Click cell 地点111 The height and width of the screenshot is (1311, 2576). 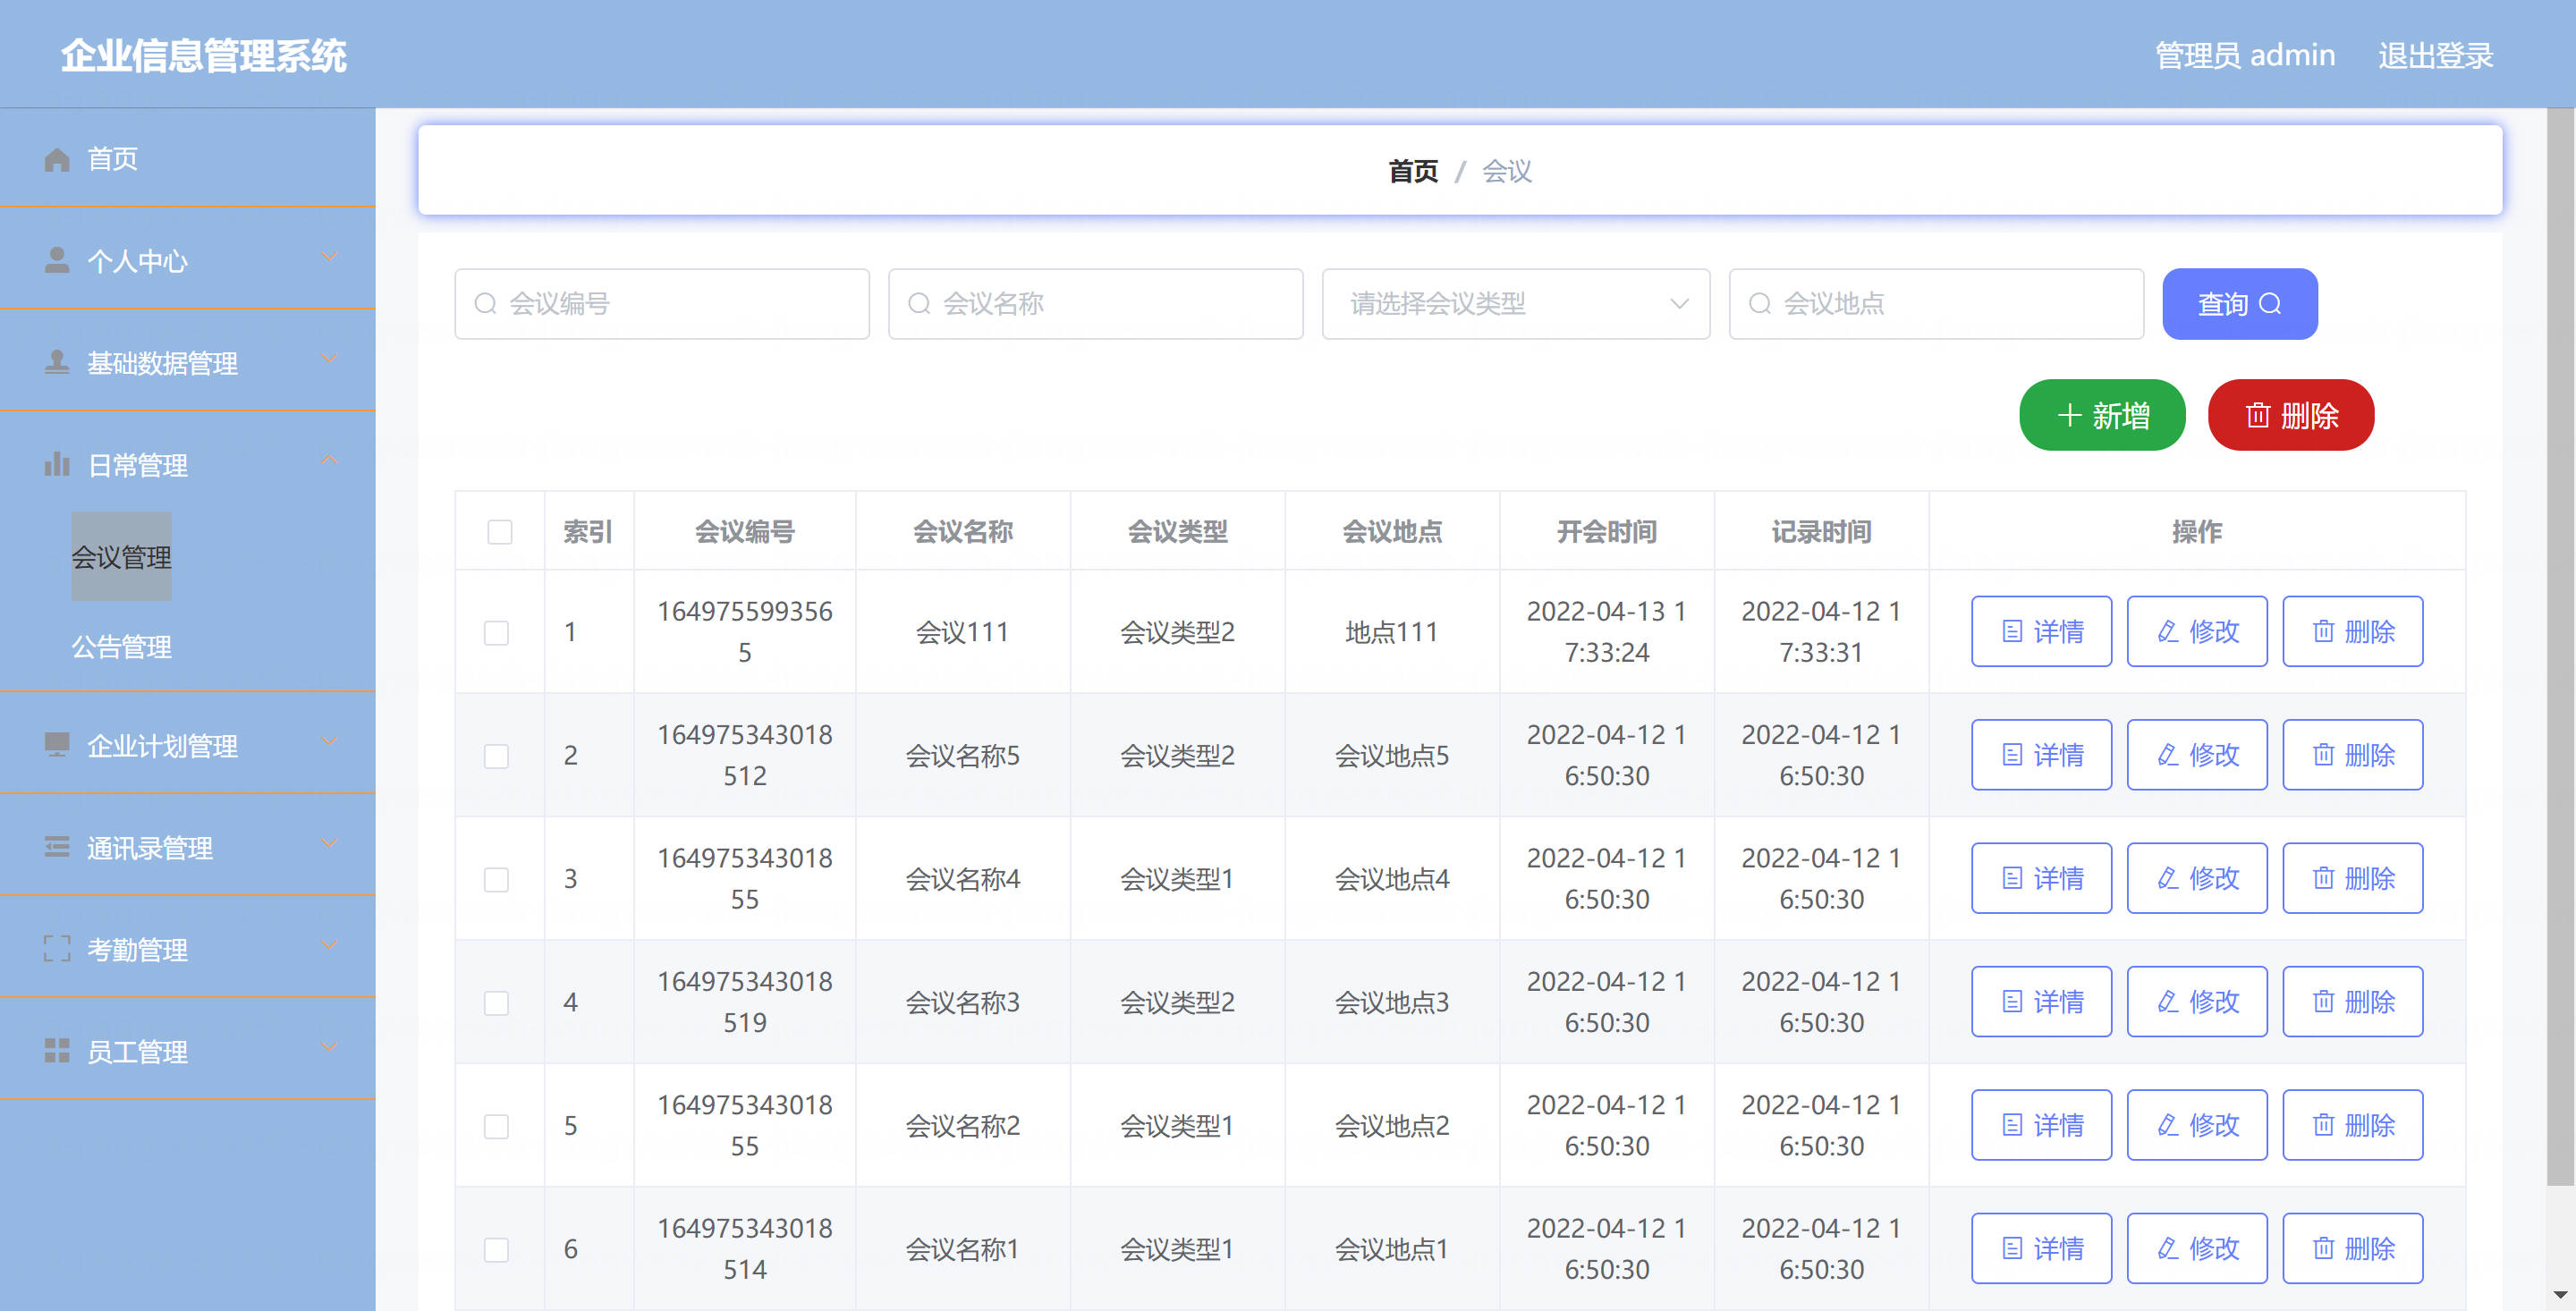click(1391, 632)
